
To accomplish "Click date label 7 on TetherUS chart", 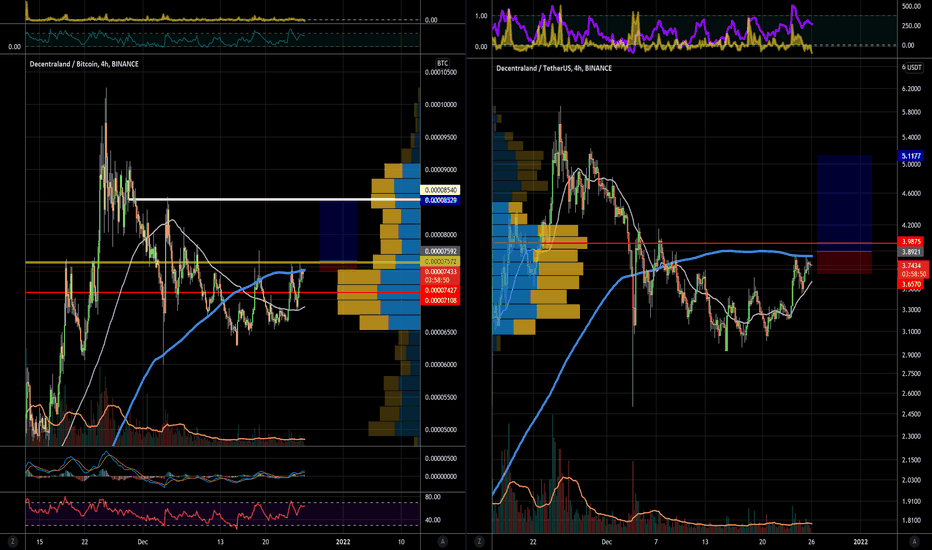I will coord(656,542).
